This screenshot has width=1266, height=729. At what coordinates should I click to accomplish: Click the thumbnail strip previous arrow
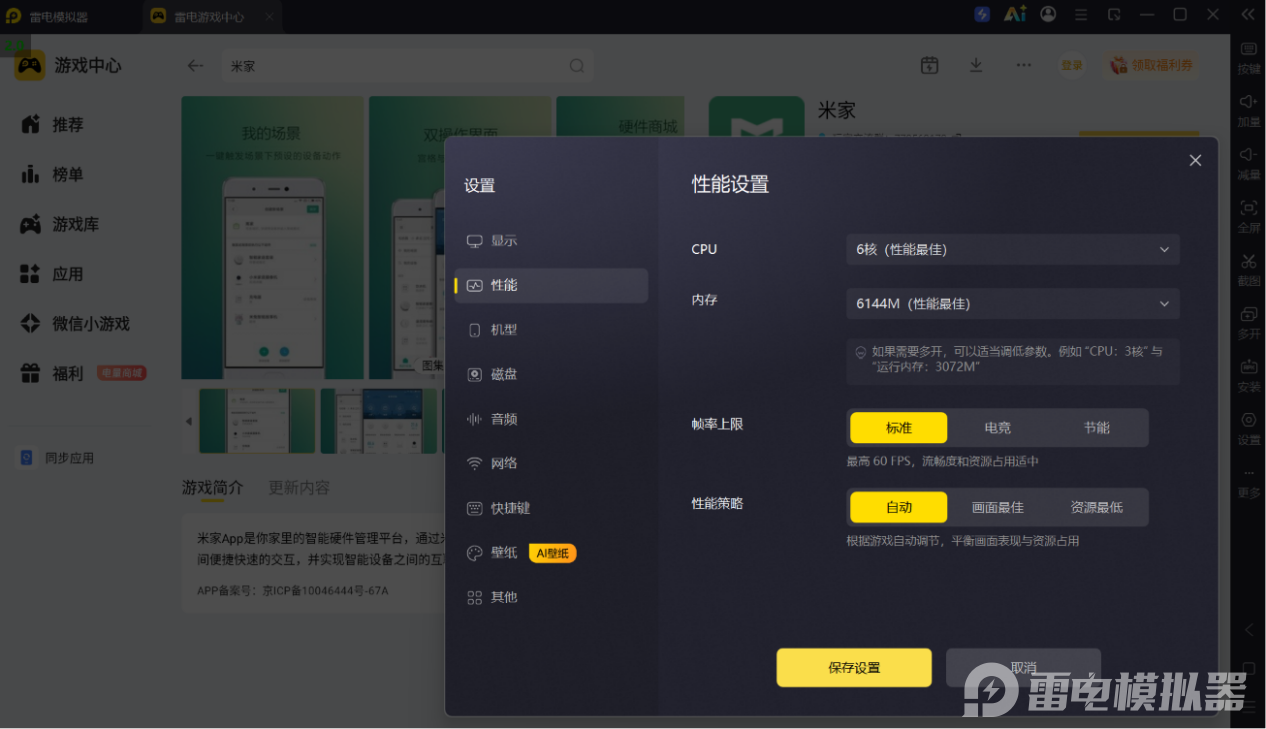tap(189, 421)
